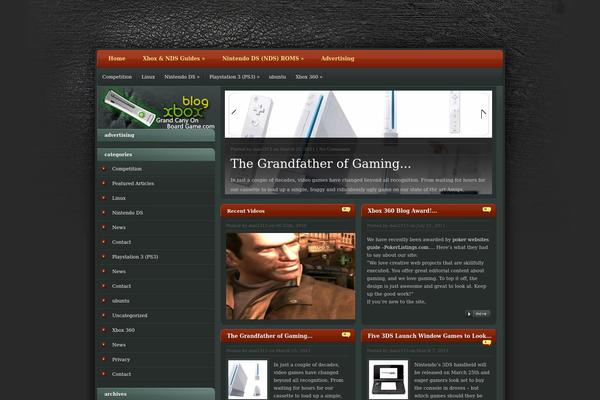Viewport: 600px width, 400px height.
Task: Open Contact listed right below Privacy
Action: (x=121, y=374)
